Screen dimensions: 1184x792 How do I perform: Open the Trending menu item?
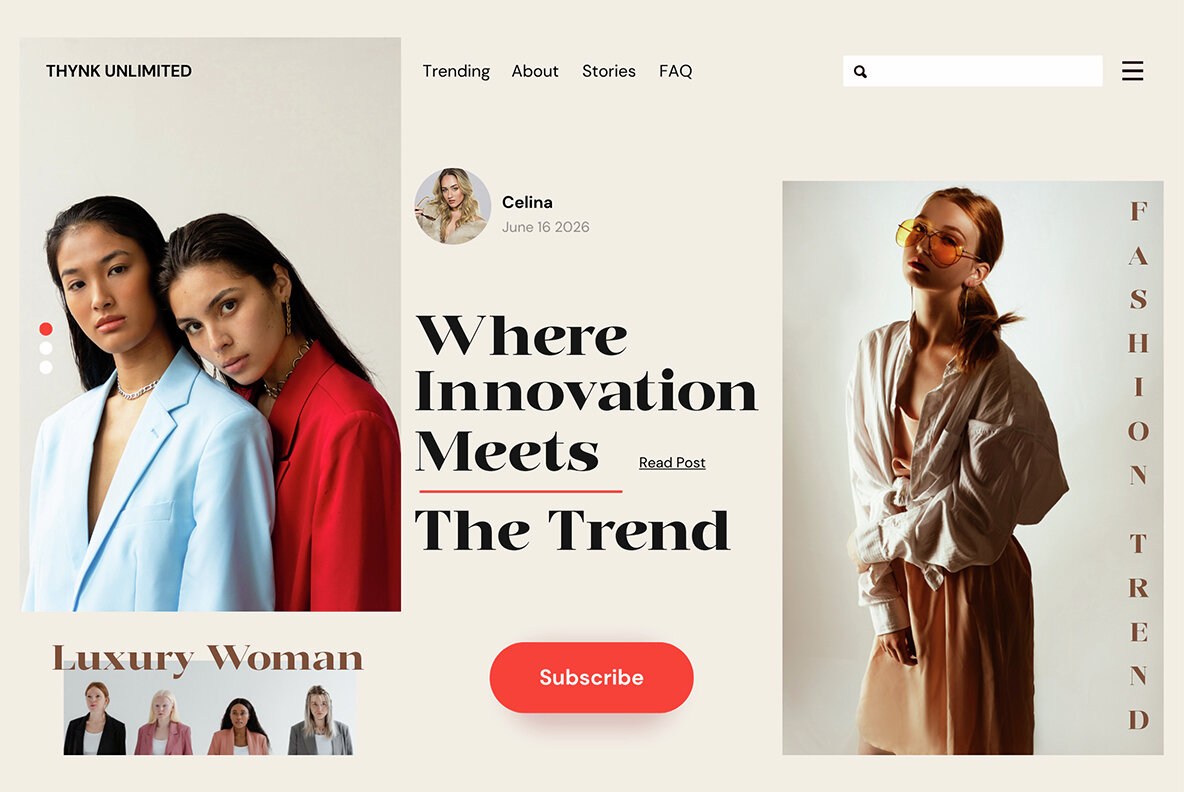456,71
